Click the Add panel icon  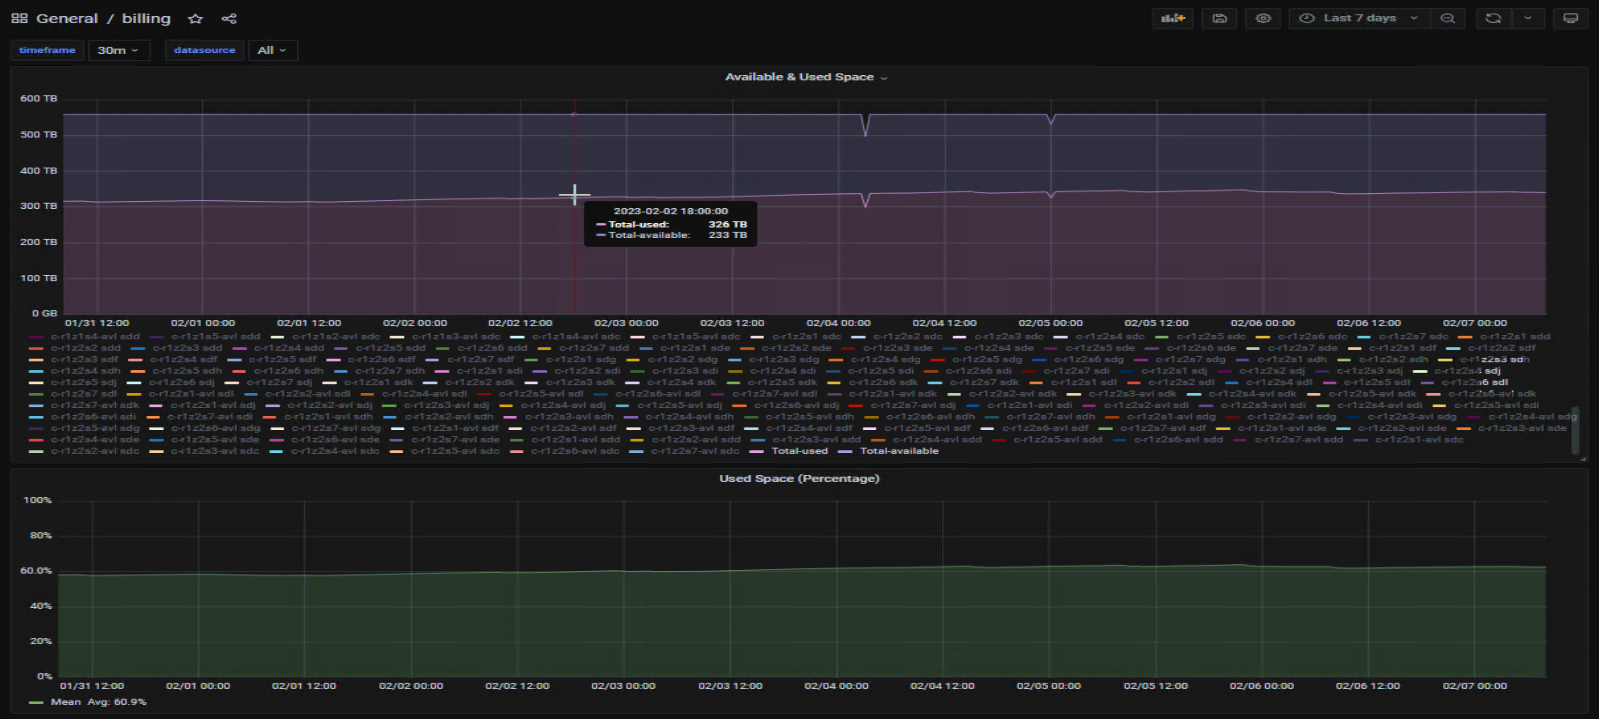pyautogui.click(x=1172, y=18)
